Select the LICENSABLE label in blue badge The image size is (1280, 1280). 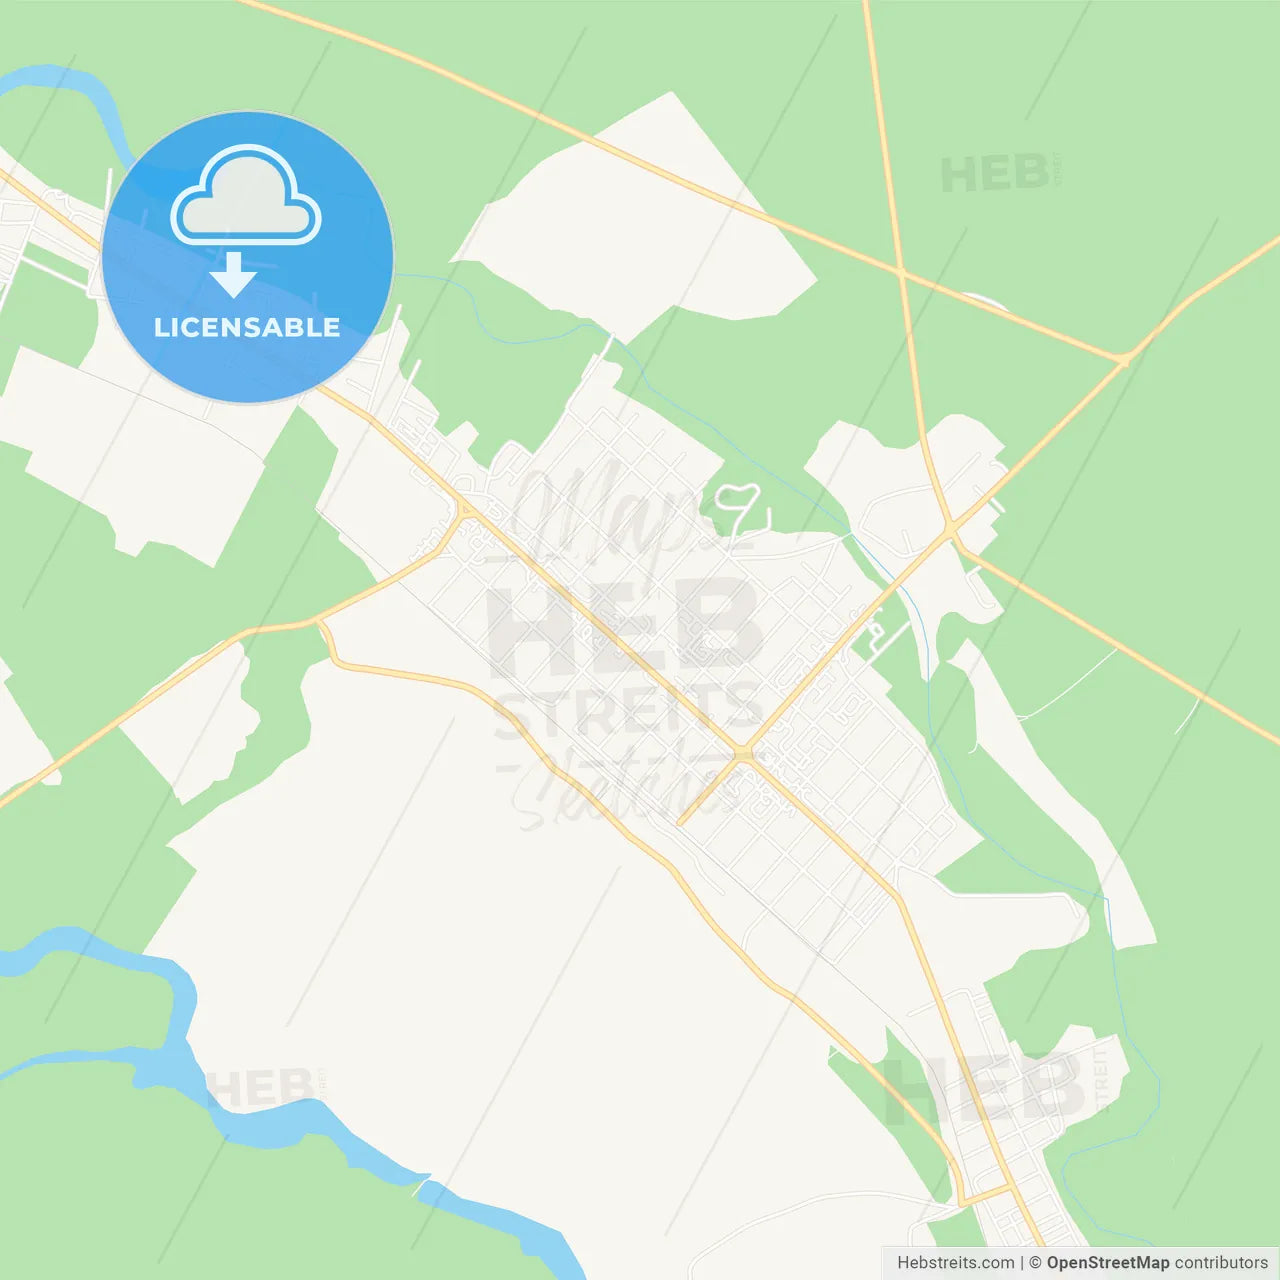(x=247, y=327)
